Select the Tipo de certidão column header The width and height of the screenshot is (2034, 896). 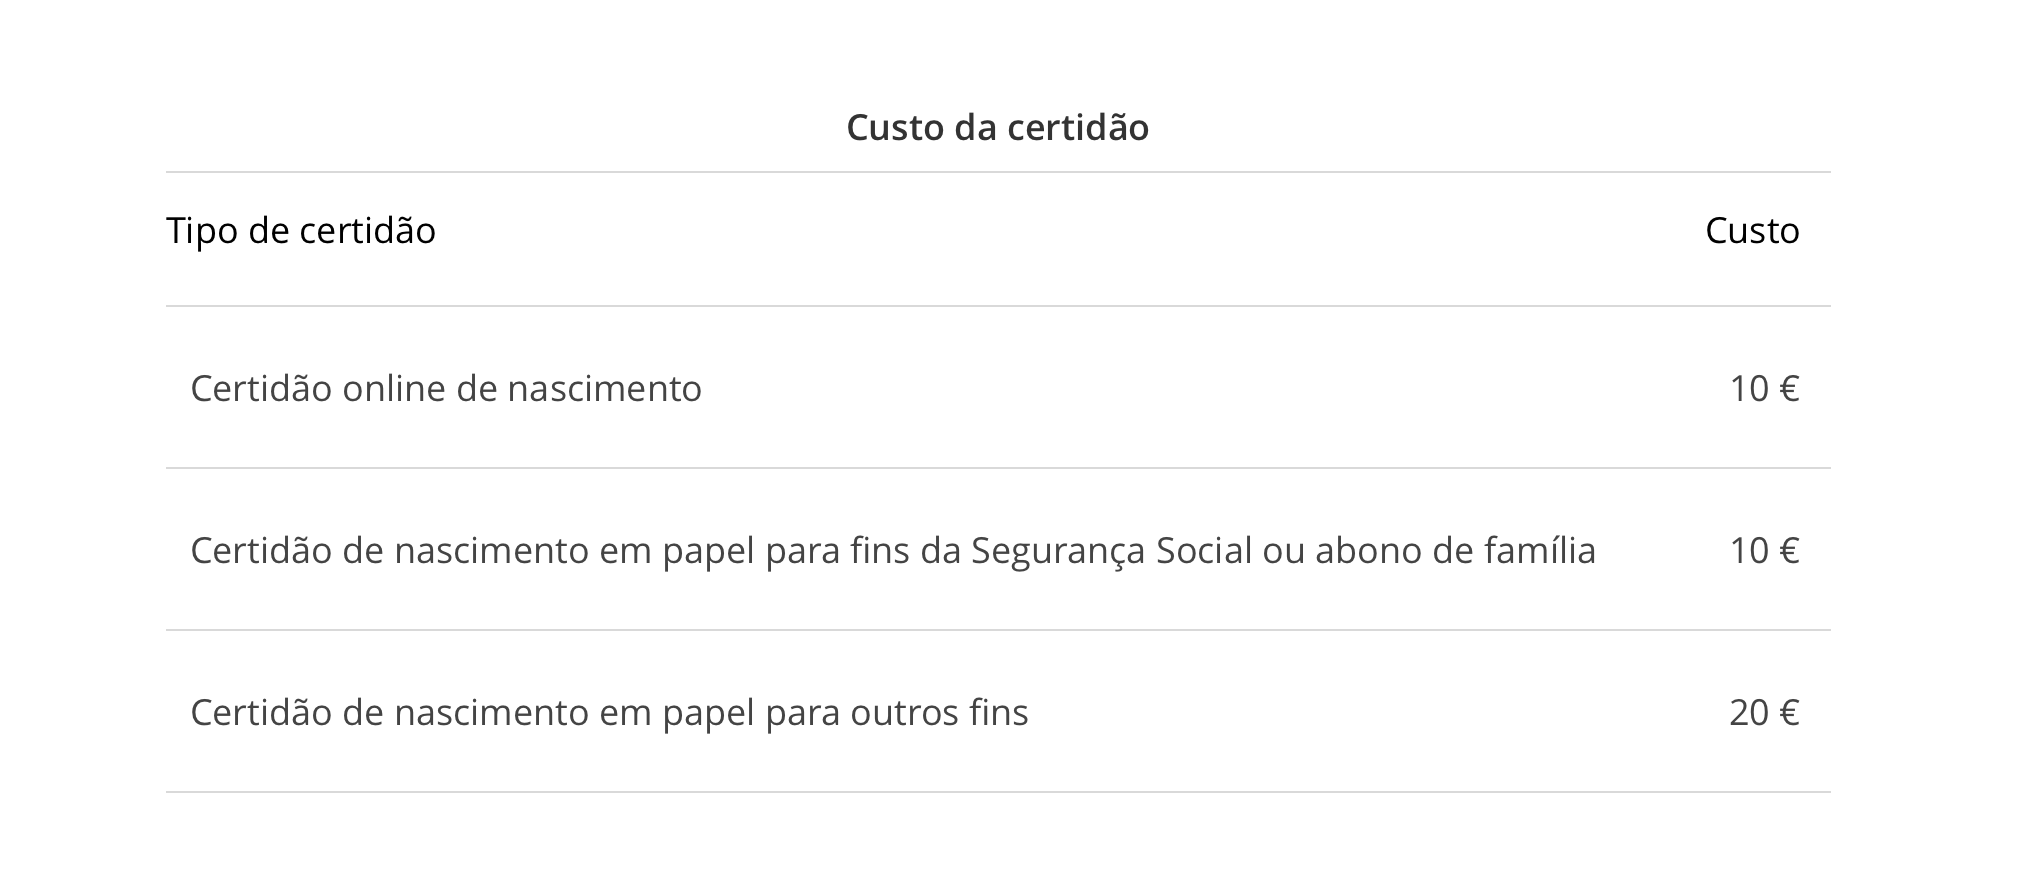click(301, 231)
